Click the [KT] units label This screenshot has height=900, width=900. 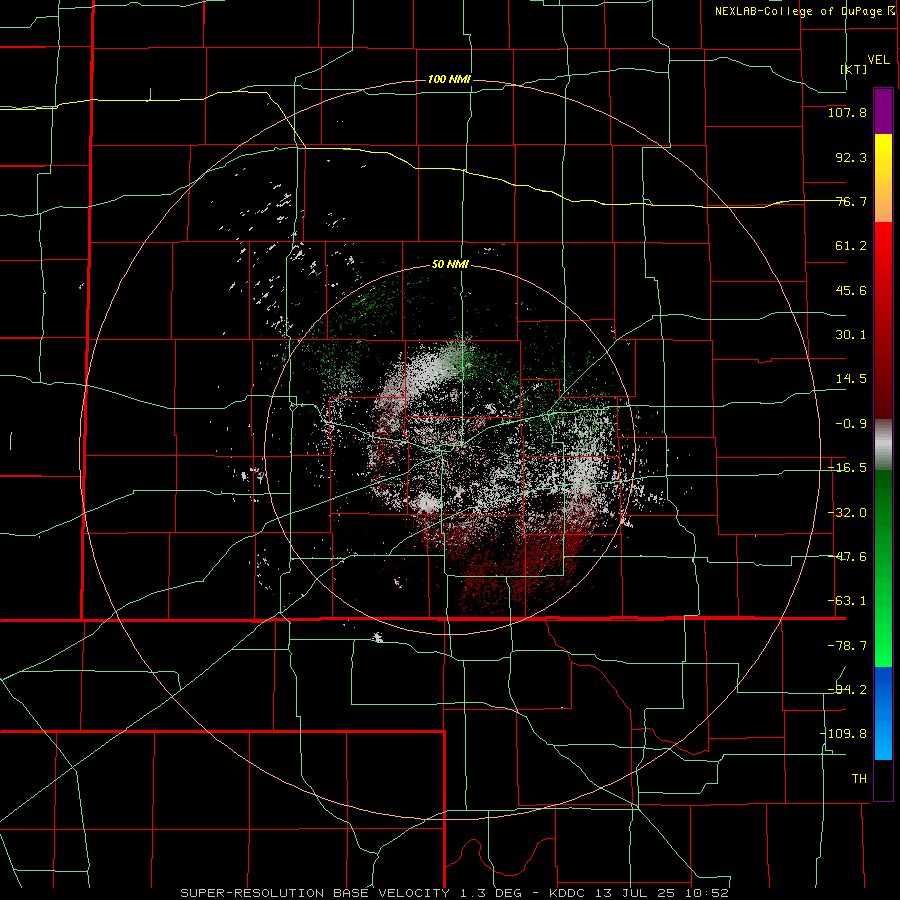(853, 69)
